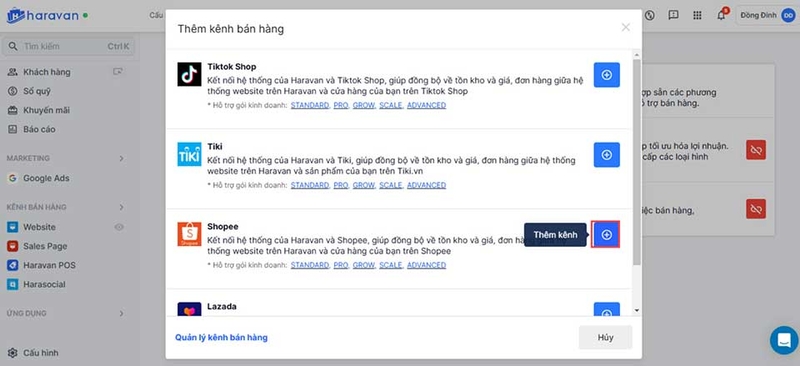Close the Thêm kênh bán hàng dialog
The image size is (800, 366).
tap(626, 28)
